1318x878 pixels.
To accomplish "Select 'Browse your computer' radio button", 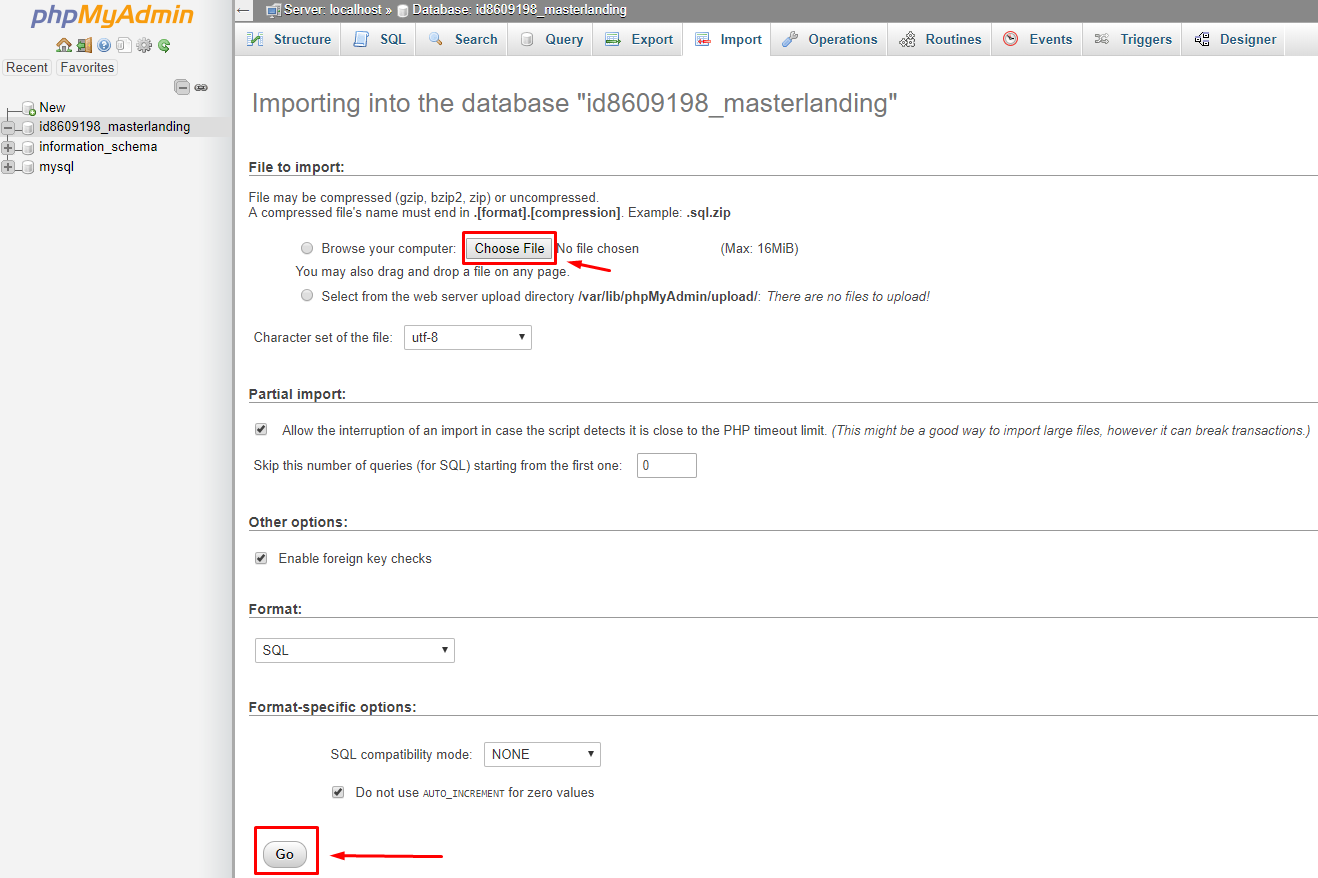I will click(307, 248).
